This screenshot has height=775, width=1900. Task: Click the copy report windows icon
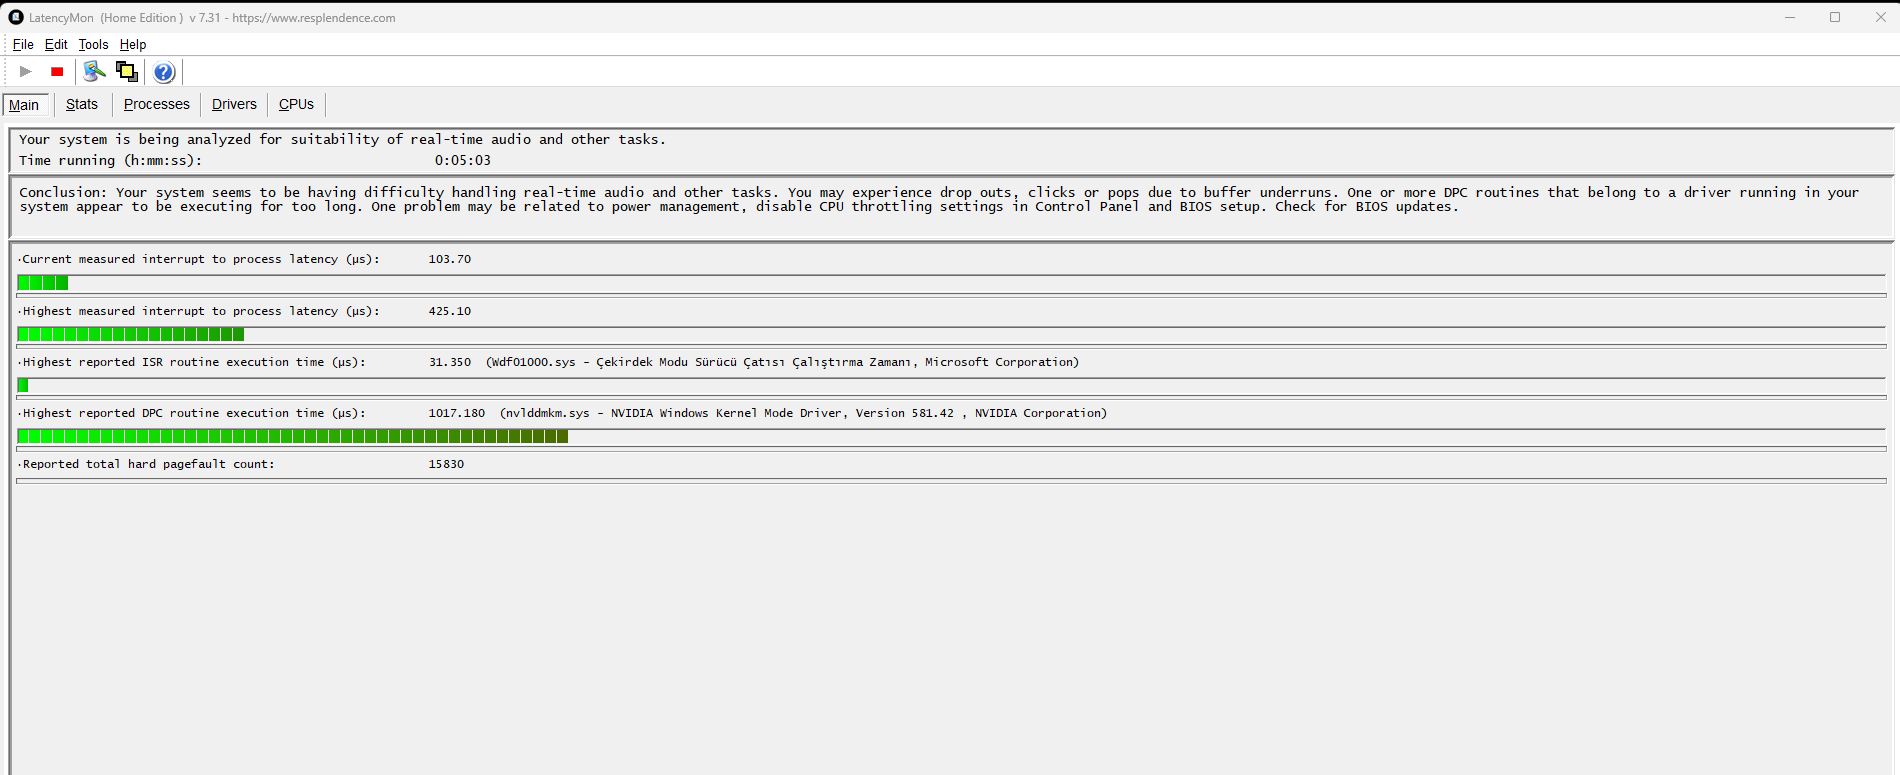point(127,71)
